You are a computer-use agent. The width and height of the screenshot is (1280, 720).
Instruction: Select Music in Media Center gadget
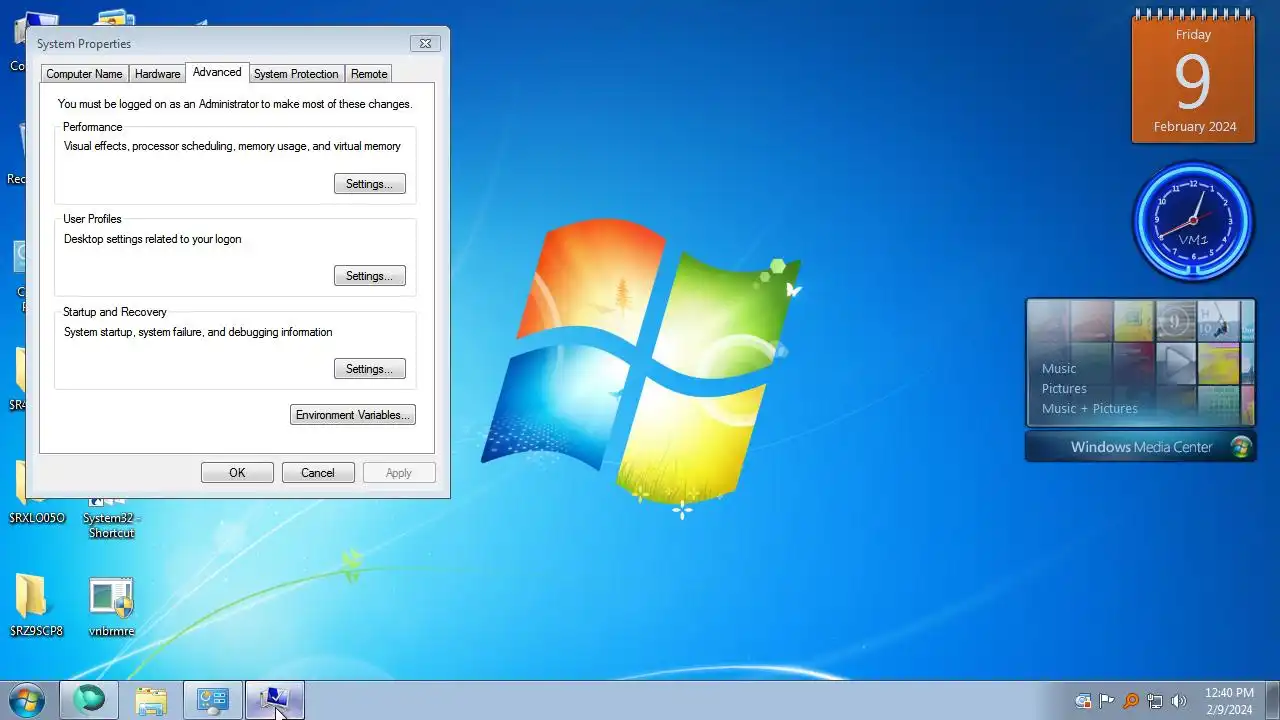pos(1059,368)
